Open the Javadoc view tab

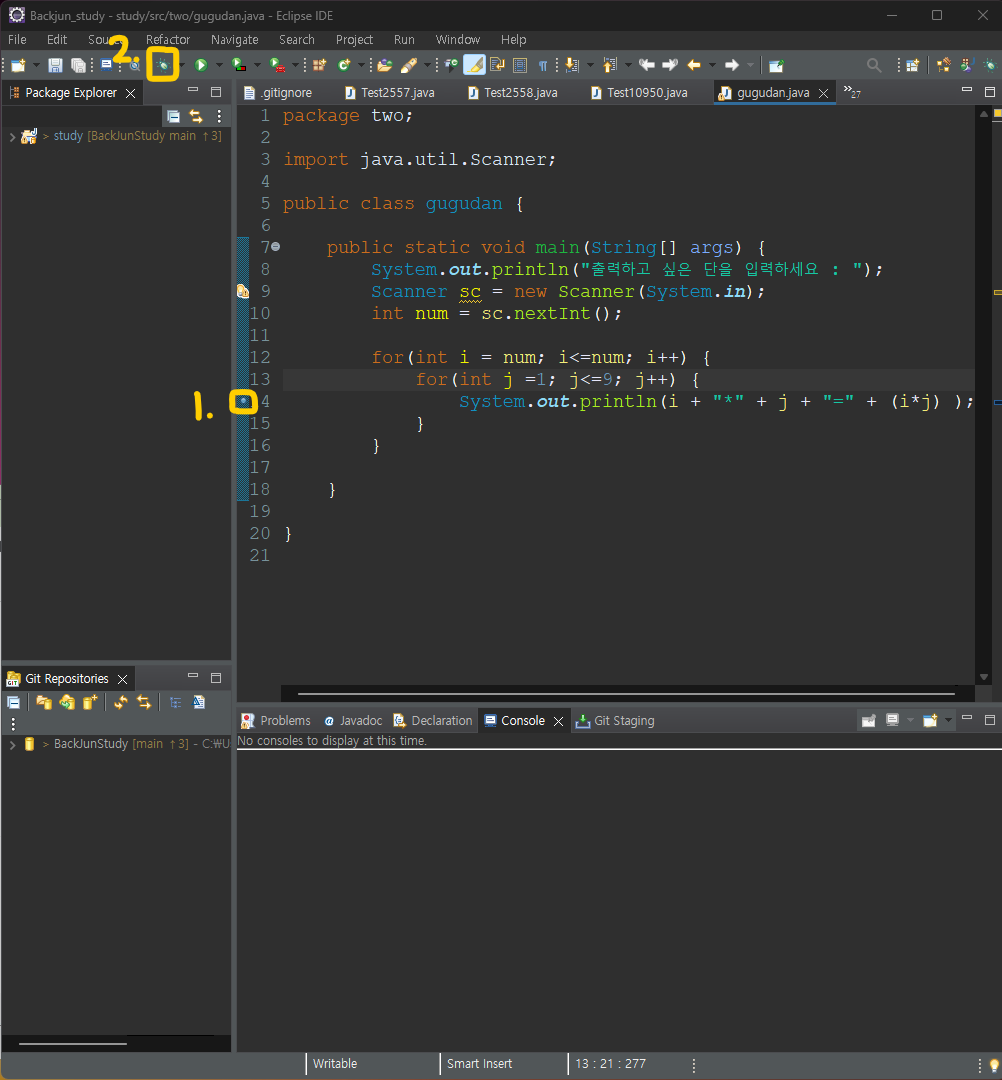point(353,720)
